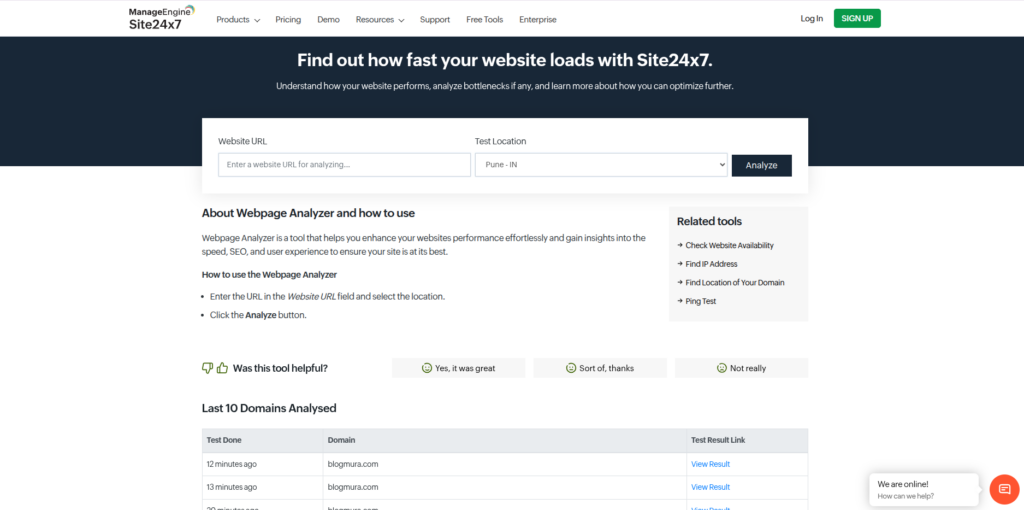
Task: Open the Ping Test tool
Action: (x=701, y=301)
